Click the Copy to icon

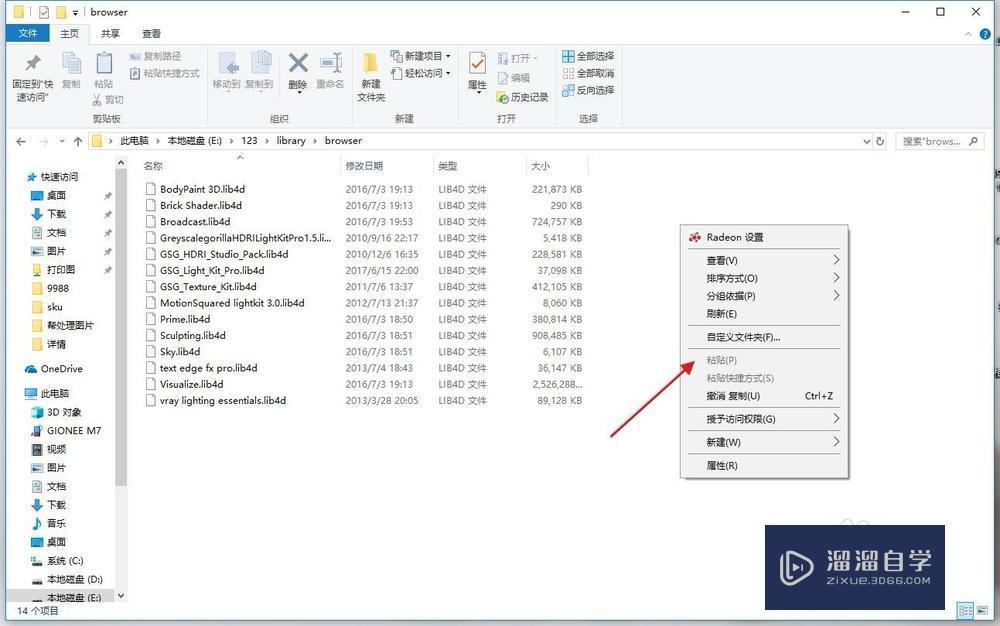pyautogui.click(x=260, y=63)
